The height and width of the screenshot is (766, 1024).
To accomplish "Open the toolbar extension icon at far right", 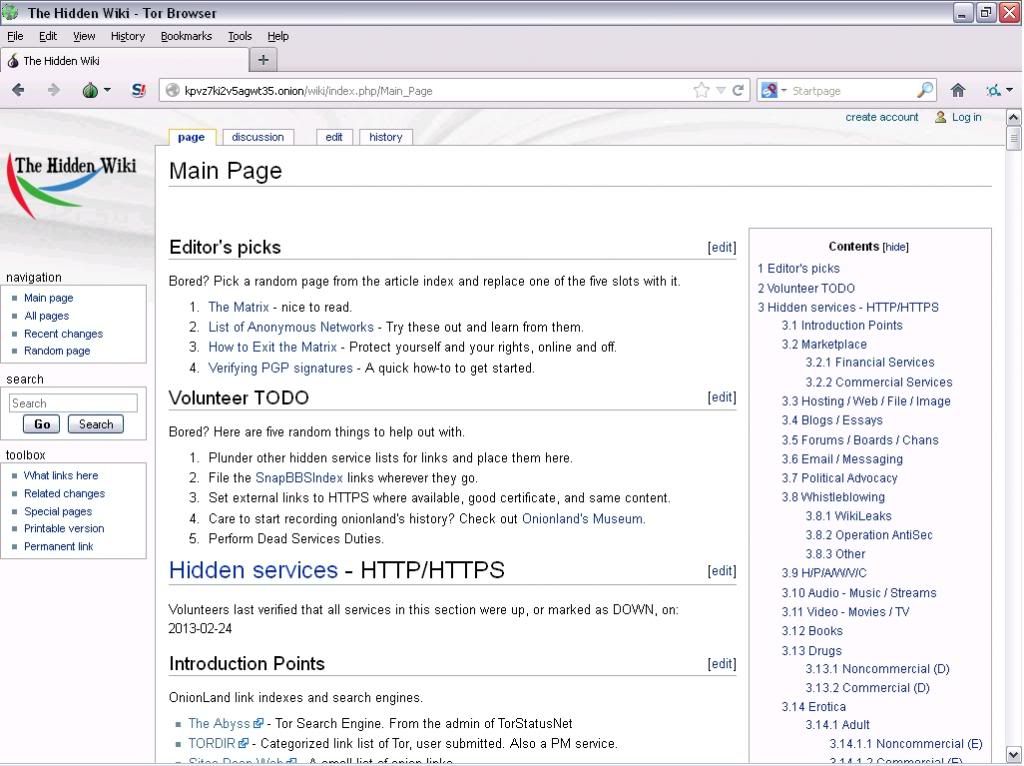I will 994,90.
